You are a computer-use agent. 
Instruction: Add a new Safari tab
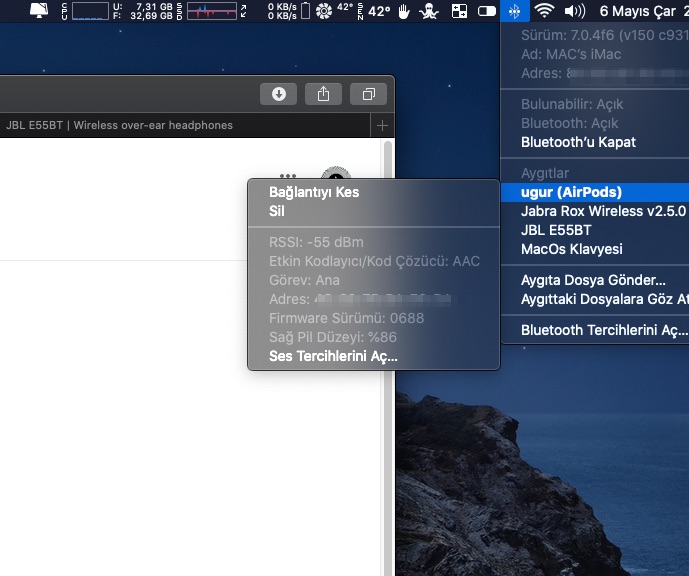(381, 125)
